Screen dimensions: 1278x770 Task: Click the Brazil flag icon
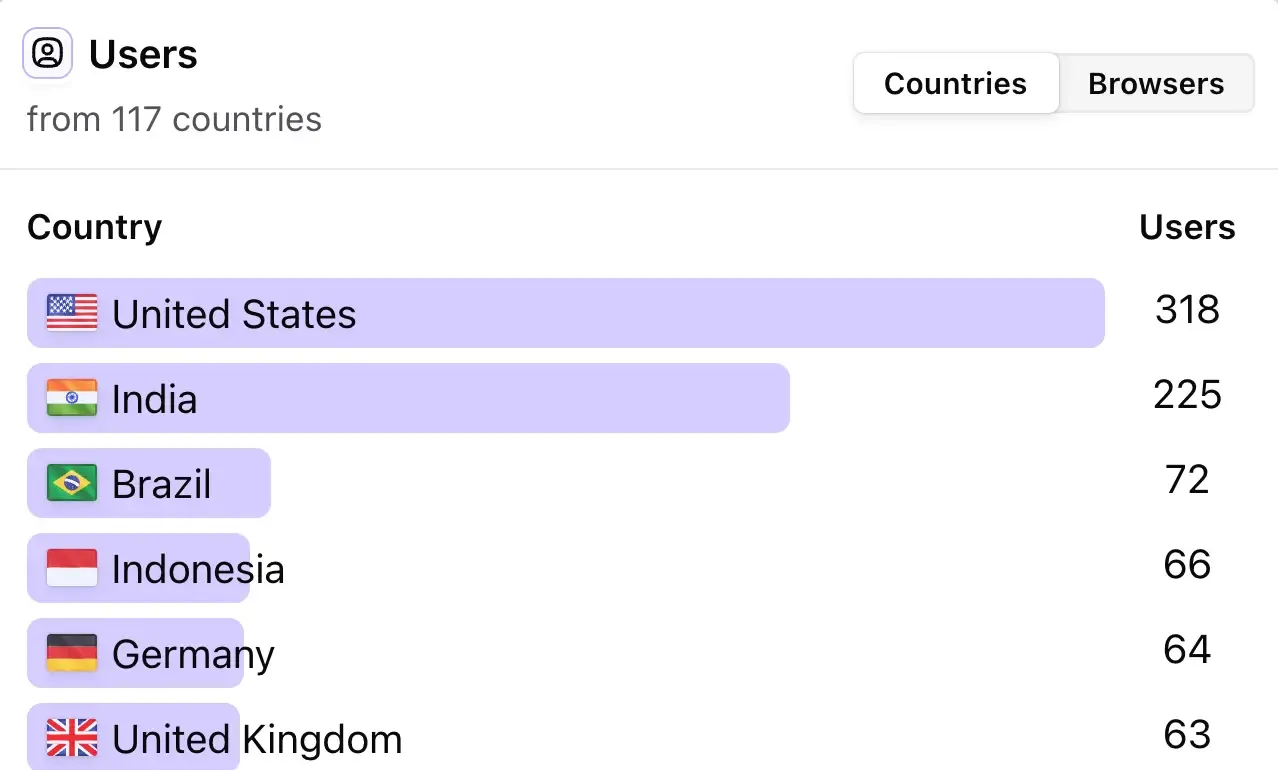pyautogui.click(x=71, y=483)
